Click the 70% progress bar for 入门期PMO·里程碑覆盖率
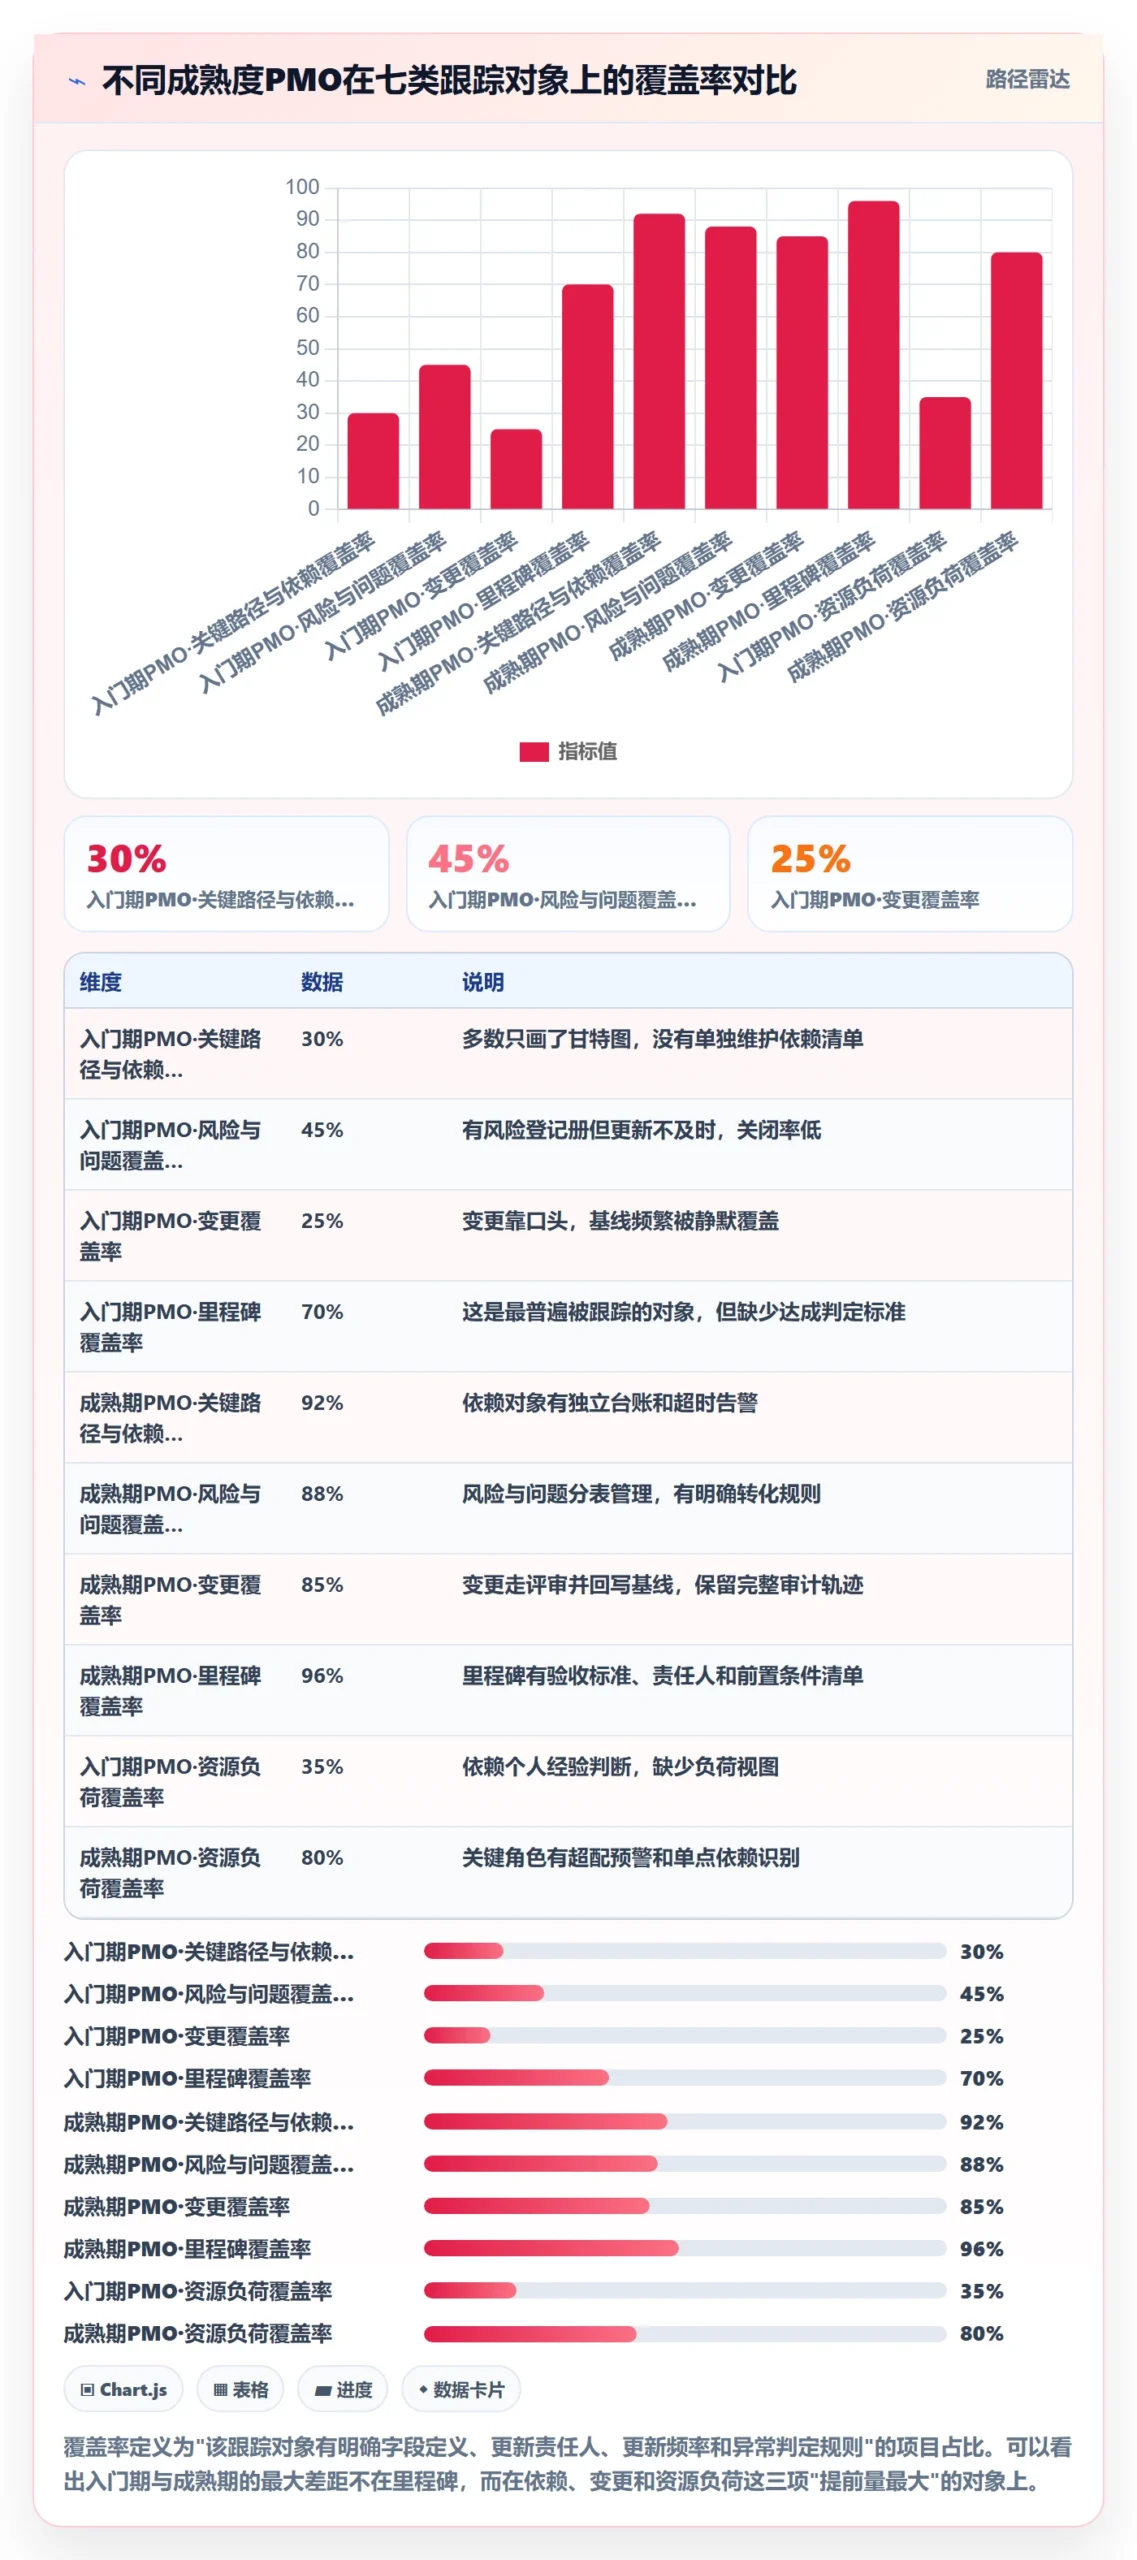 pyautogui.click(x=684, y=2077)
